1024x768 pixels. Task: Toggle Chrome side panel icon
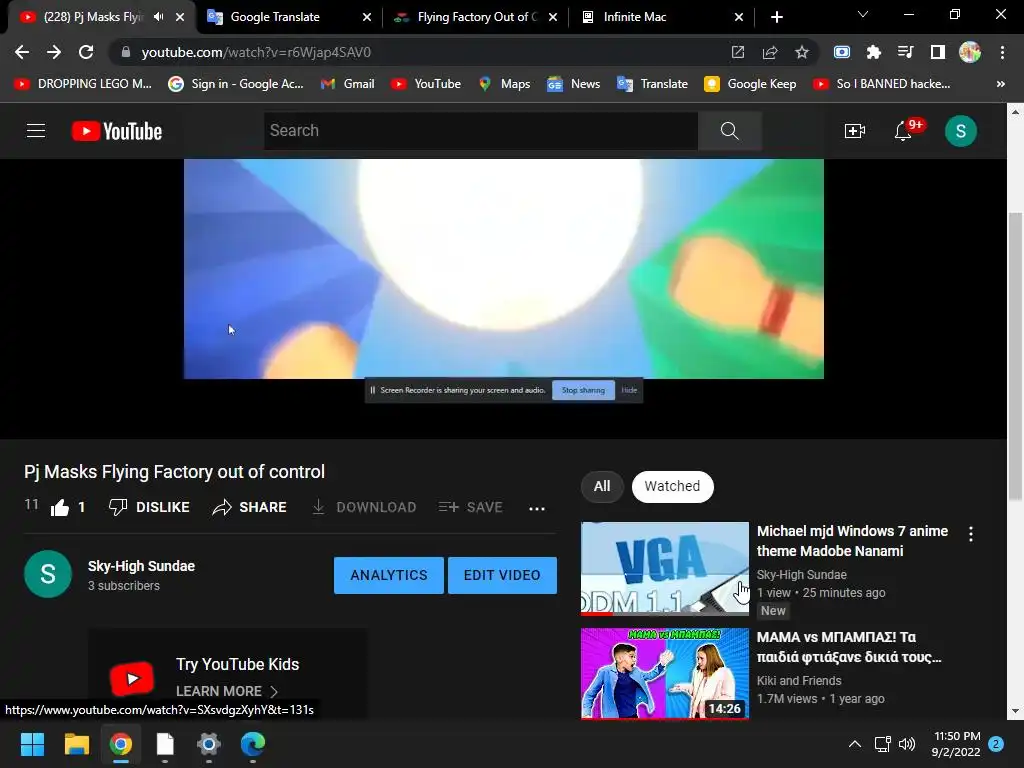click(x=938, y=52)
